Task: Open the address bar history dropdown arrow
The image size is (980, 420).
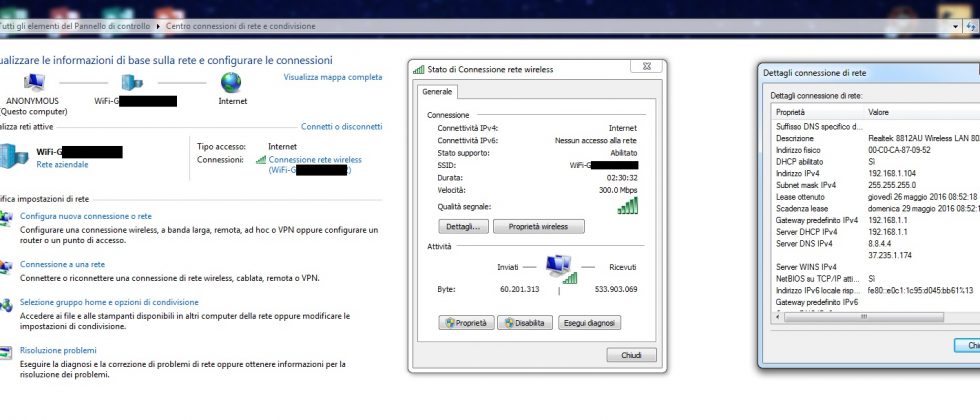Action: pos(955,26)
